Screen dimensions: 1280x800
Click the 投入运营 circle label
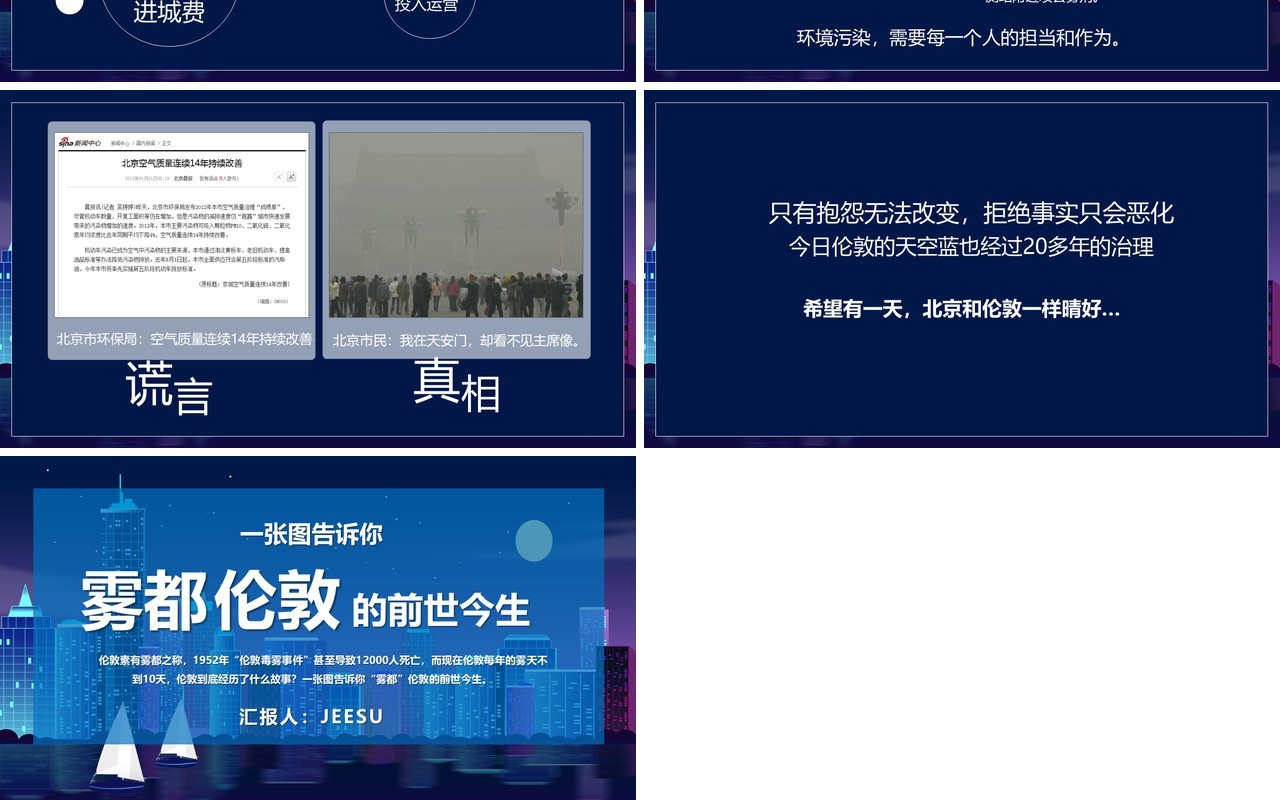[x=427, y=6]
